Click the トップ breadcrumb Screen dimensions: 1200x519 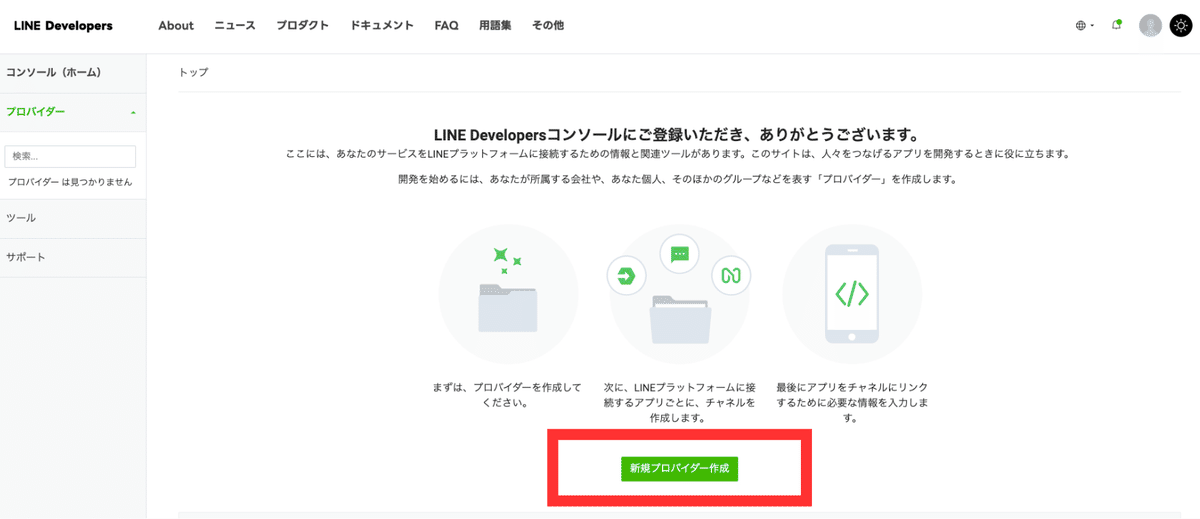(193, 73)
